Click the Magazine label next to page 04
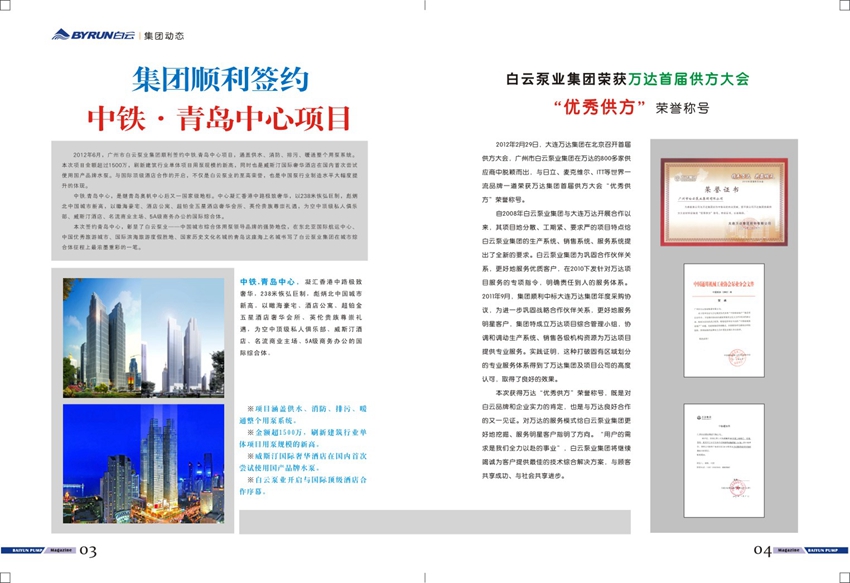The height and width of the screenshot is (583, 850). [x=790, y=550]
